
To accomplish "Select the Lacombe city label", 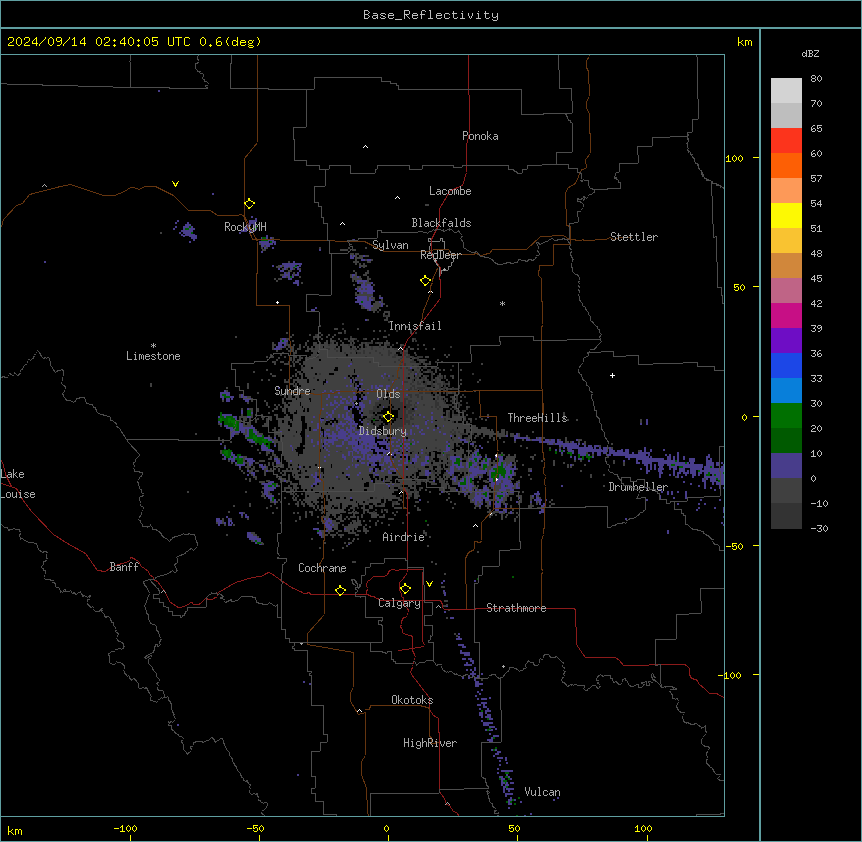I will coord(450,191).
